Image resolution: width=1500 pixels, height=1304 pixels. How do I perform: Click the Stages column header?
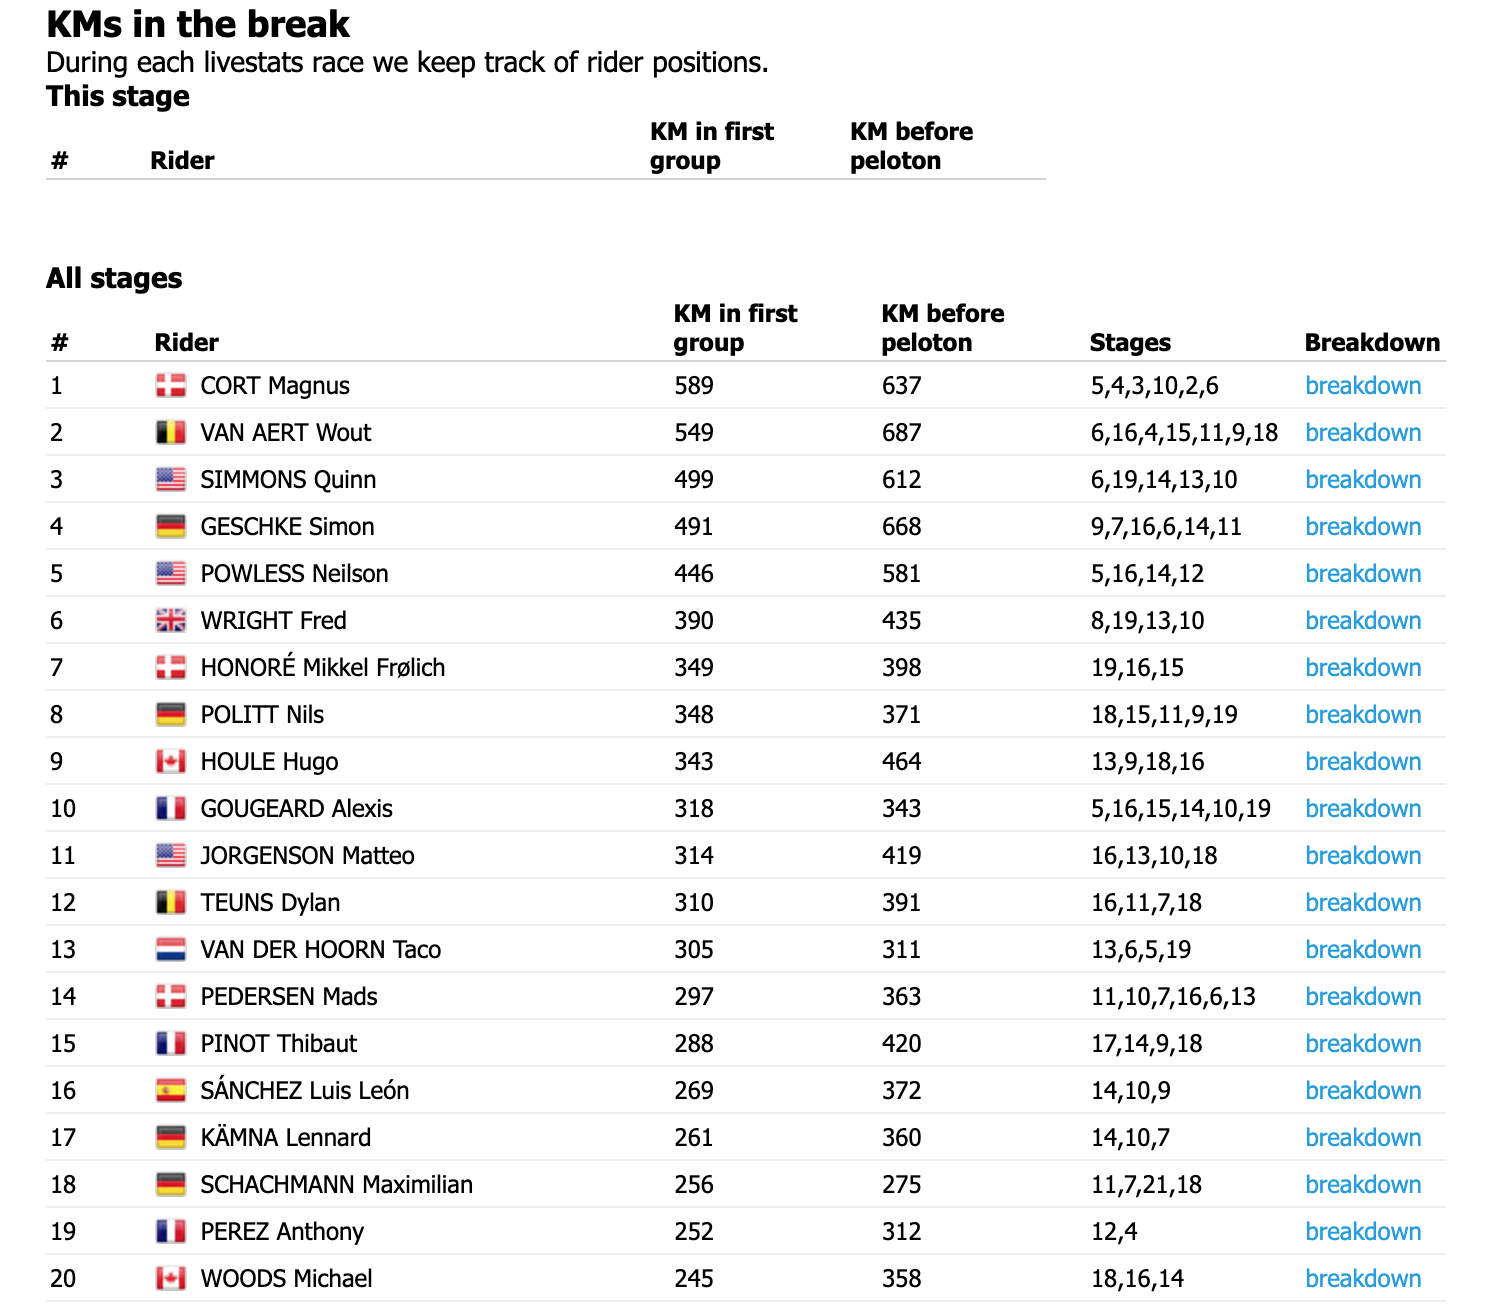(1130, 343)
